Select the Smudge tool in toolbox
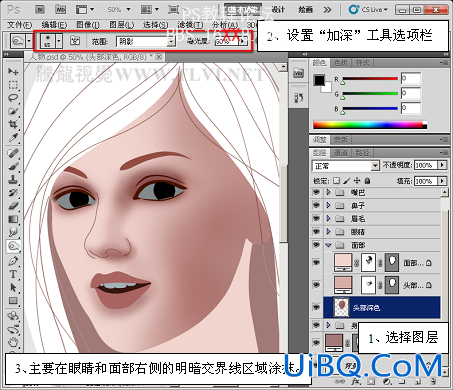 (13, 232)
